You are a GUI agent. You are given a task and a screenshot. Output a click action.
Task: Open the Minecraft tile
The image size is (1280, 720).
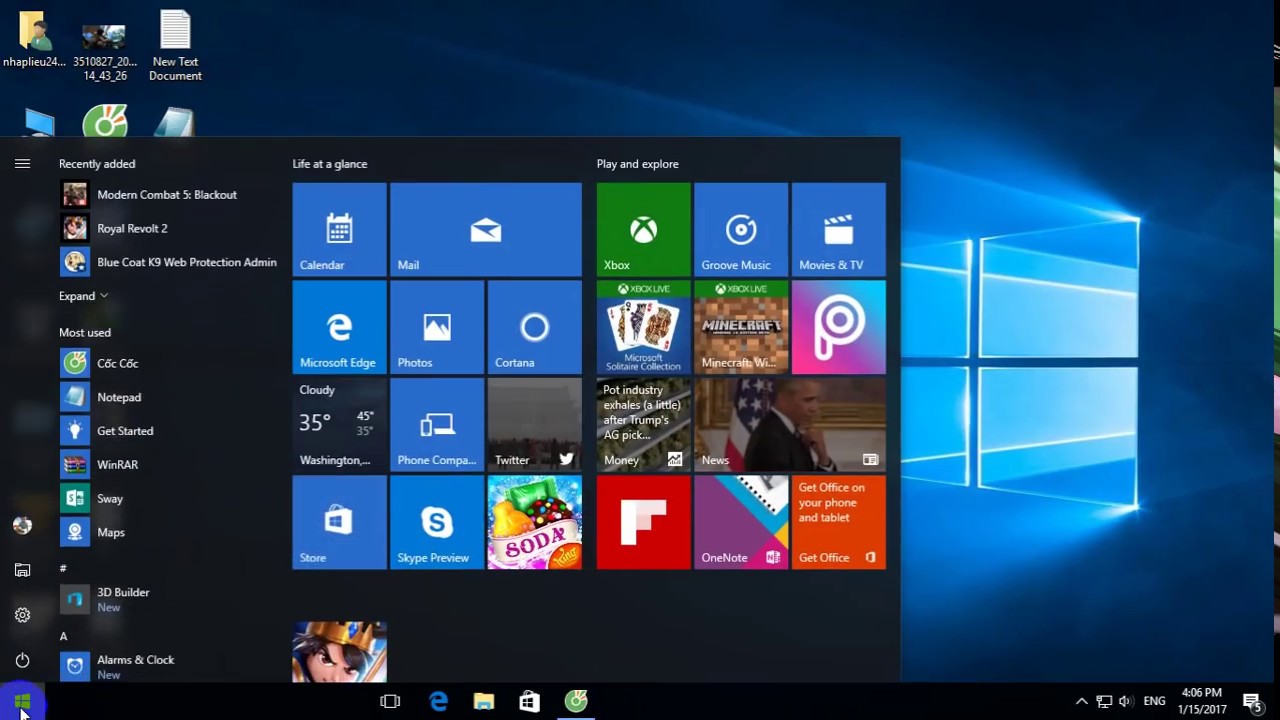741,327
